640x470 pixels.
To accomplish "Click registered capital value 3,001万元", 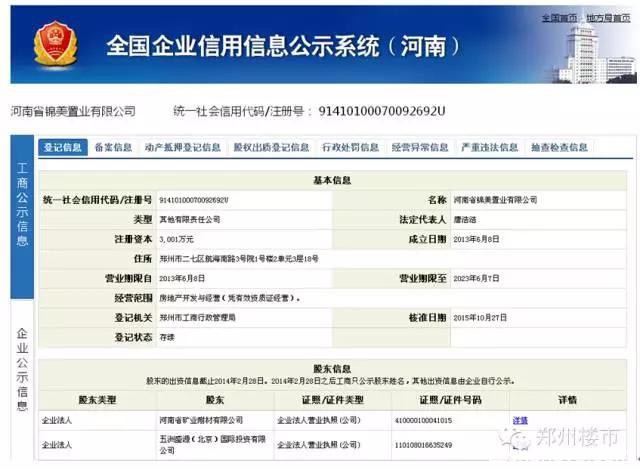I will pyautogui.click(x=176, y=239).
